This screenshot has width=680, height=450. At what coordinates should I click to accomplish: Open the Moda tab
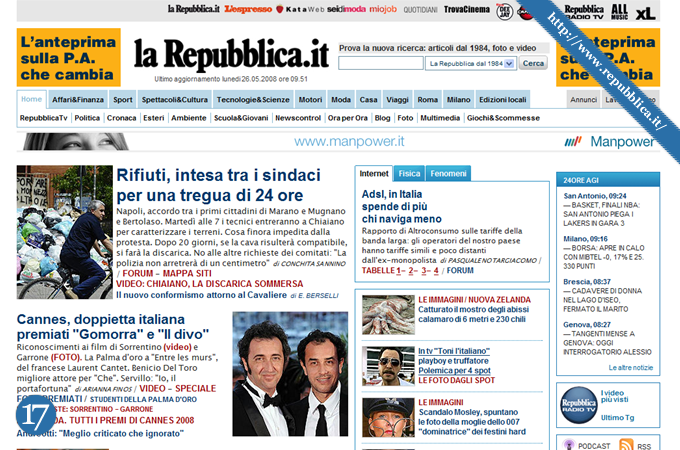tap(341, 100)
